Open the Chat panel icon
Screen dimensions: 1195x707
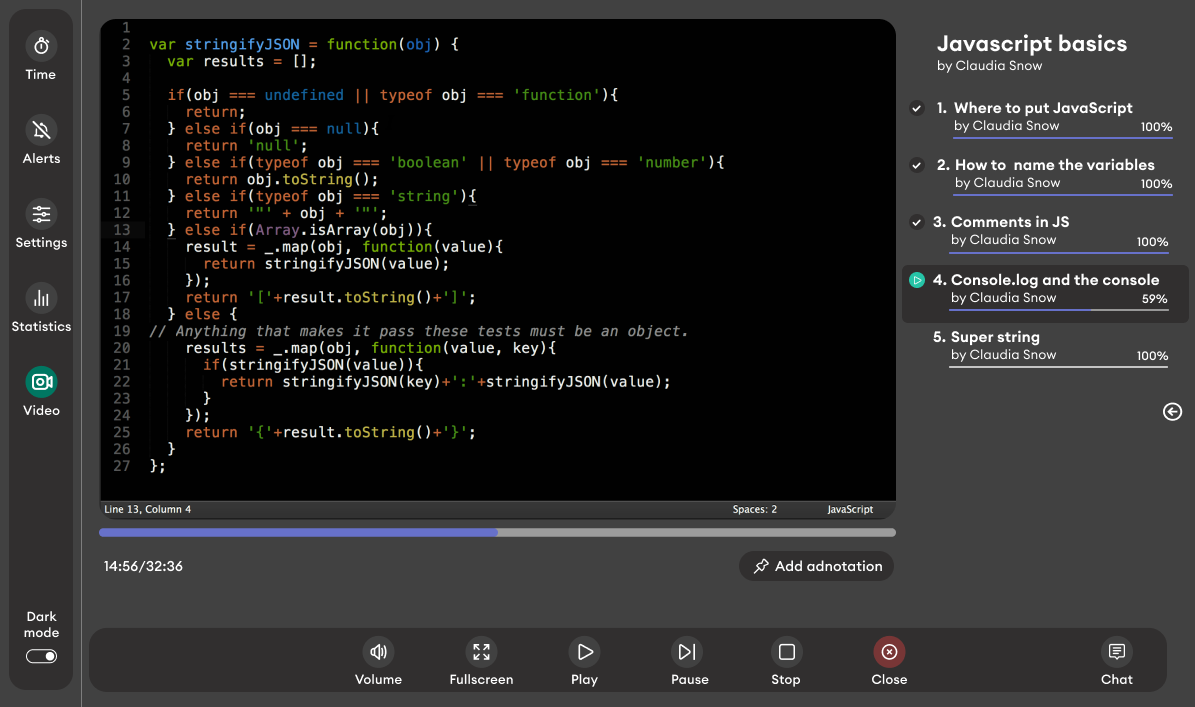tap(1116, 653)
